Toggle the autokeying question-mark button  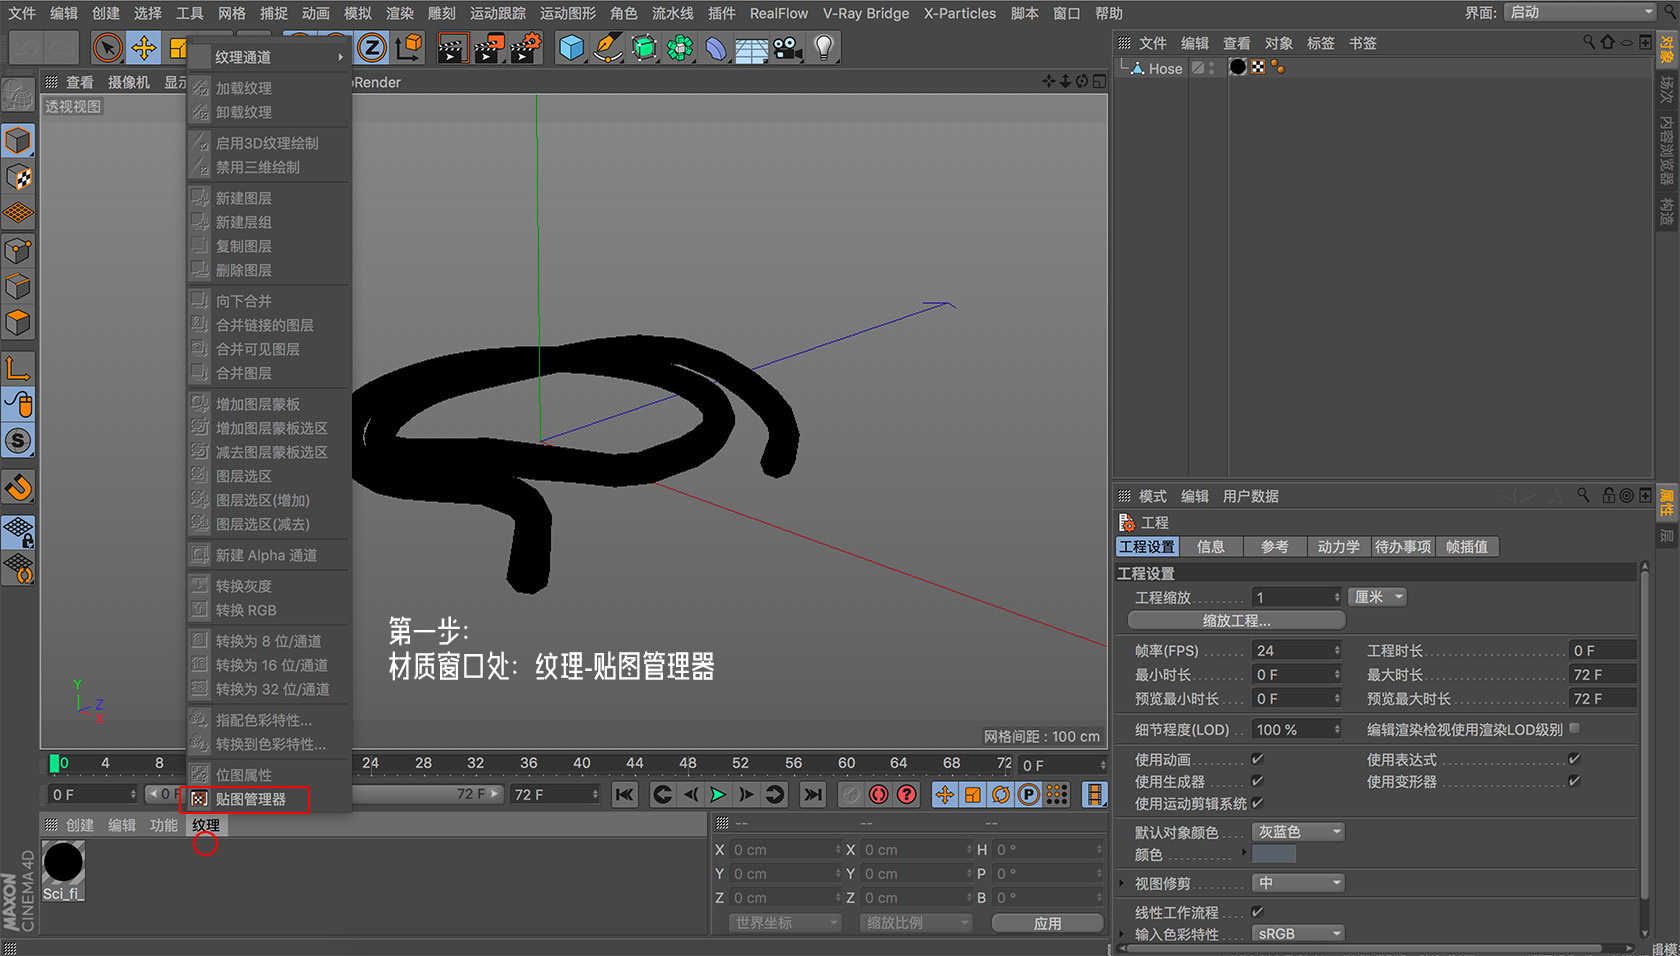point(907,794)
